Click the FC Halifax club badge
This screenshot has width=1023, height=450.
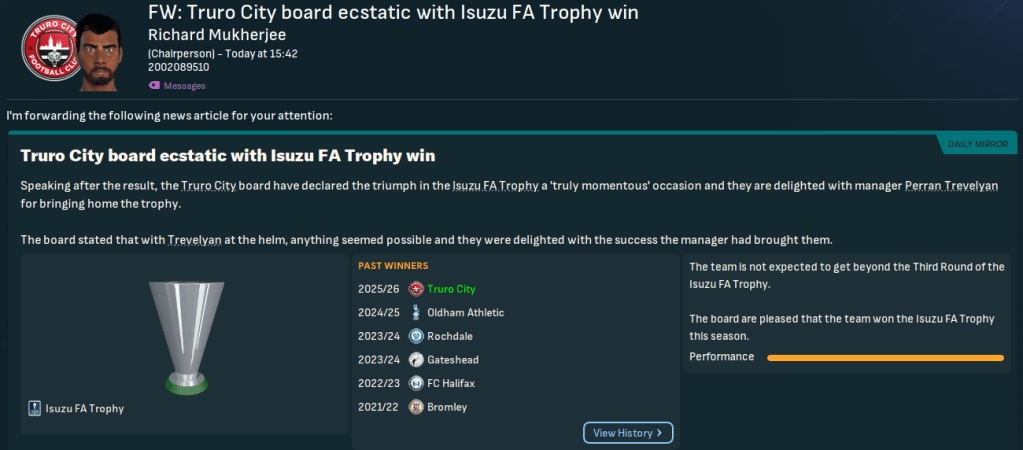click(416, 383)
